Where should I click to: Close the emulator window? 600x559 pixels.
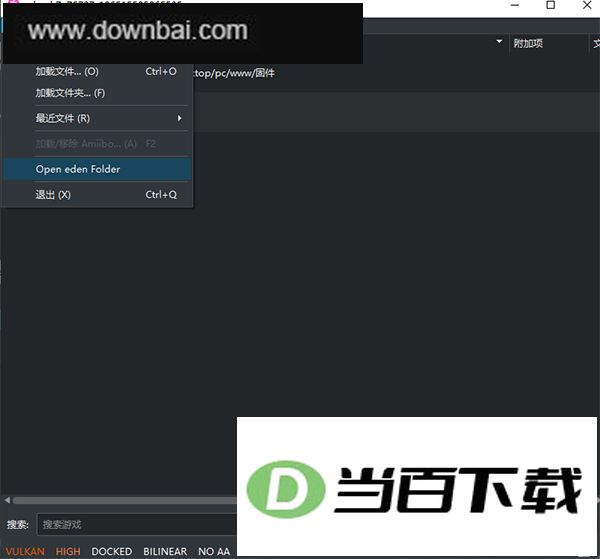coord(587,5)
